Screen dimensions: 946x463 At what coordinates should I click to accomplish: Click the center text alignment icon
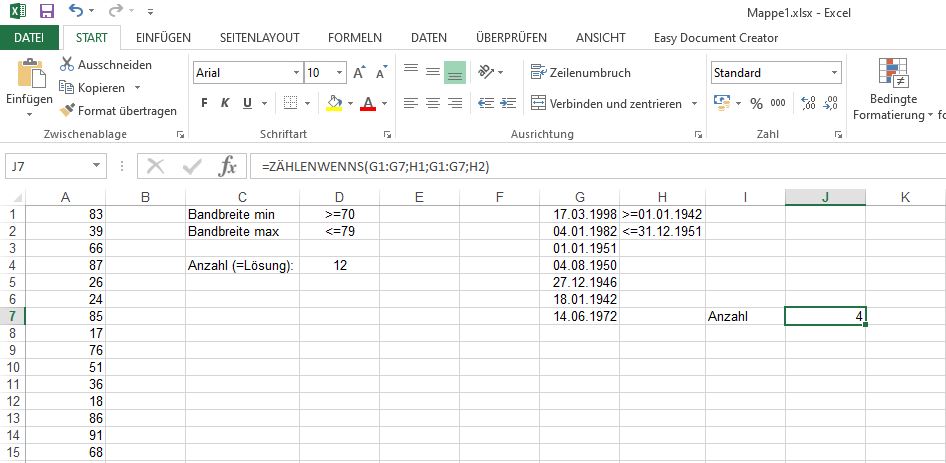pyautogui.click(x=432, y=103)
